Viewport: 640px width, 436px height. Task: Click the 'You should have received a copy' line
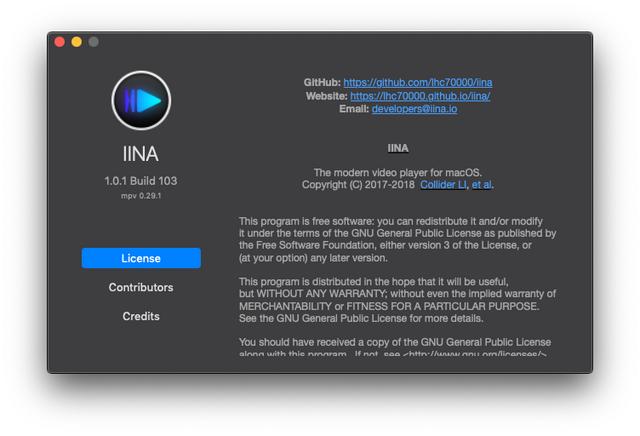(x=395, y=342)
